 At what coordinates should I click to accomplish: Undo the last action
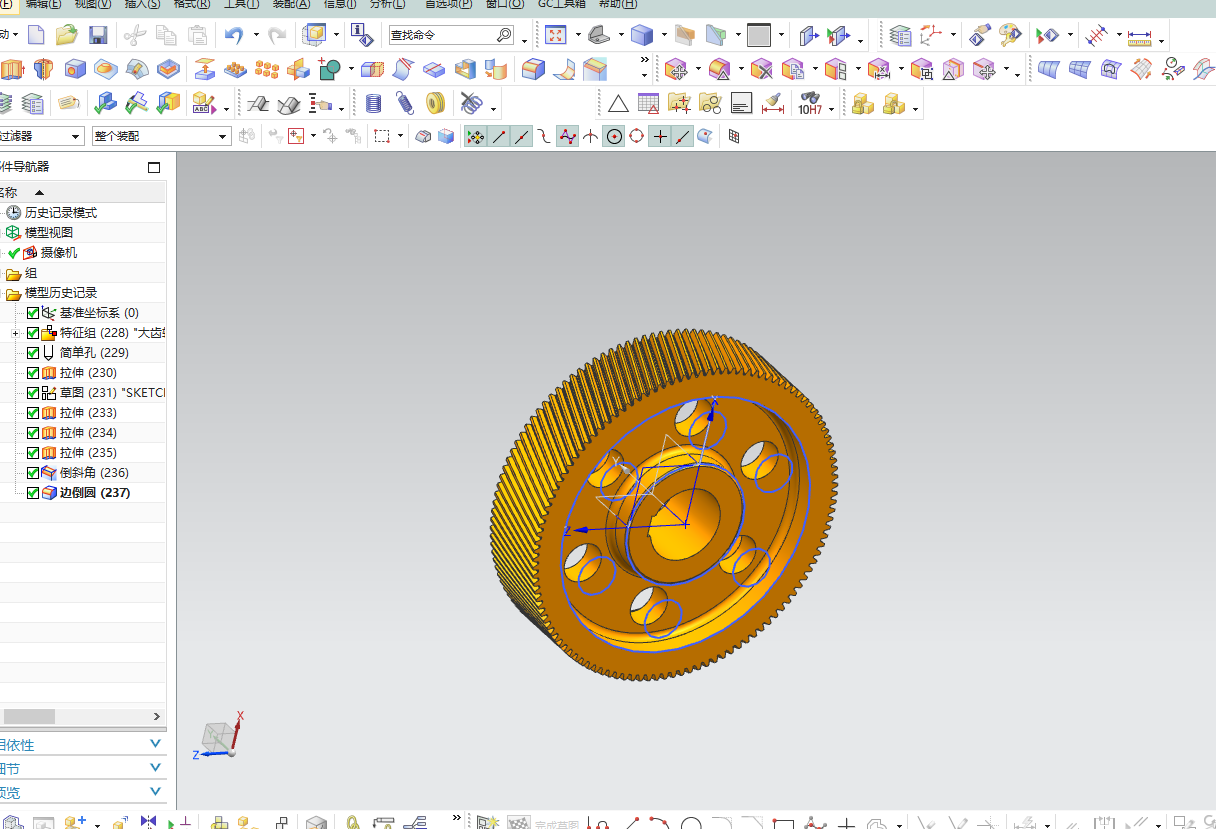tap(234, 36)
